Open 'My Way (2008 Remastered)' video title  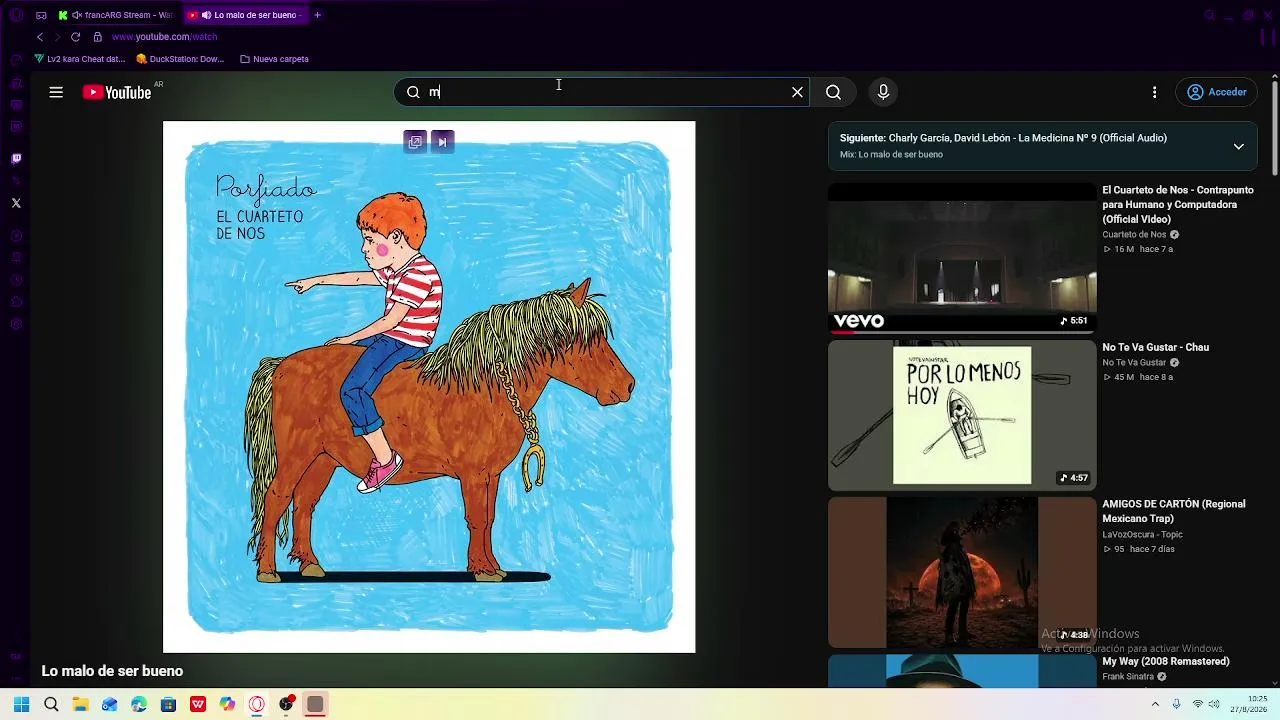(x=1166, y=661)
